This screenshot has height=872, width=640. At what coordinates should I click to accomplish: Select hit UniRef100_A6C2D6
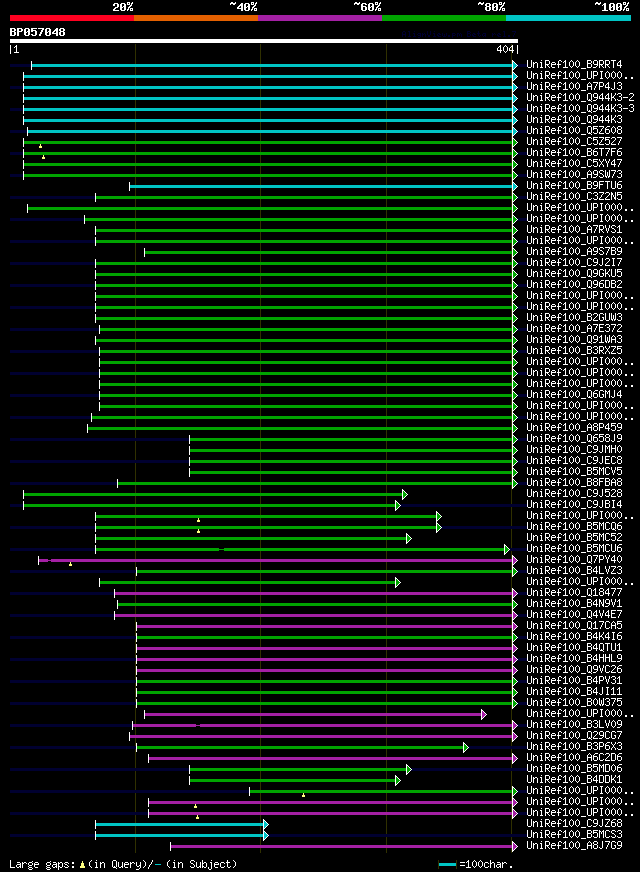pyautogui.click(x=574, y=758)
